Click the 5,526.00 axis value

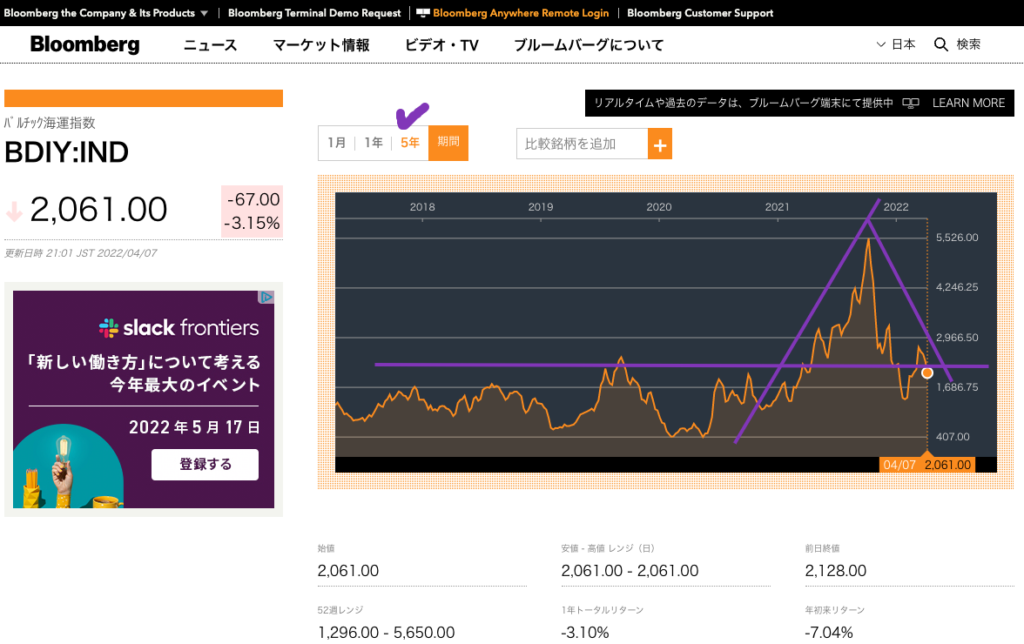click(x=957, y=238)
